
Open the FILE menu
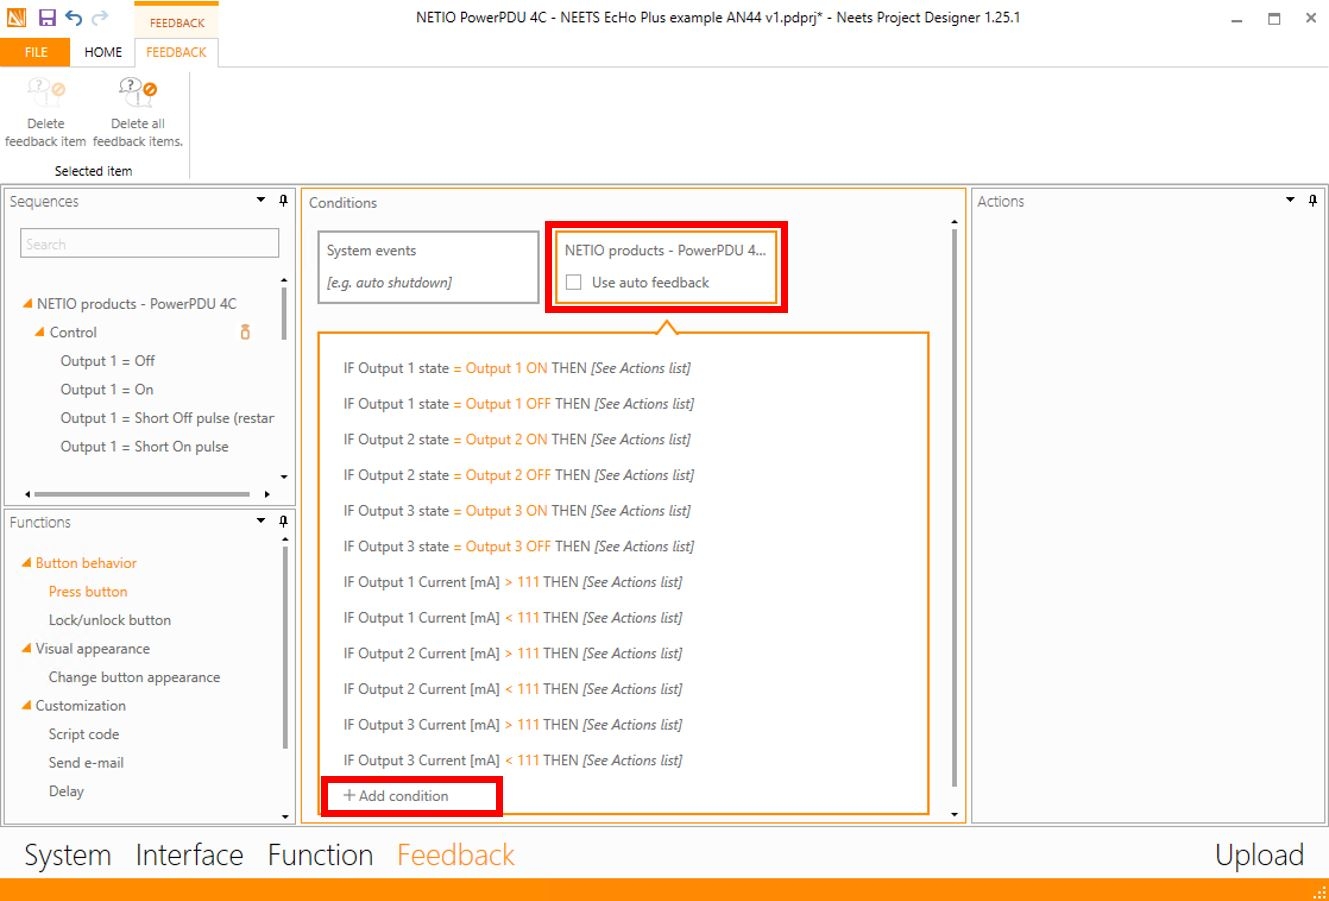tap(36, 52)
